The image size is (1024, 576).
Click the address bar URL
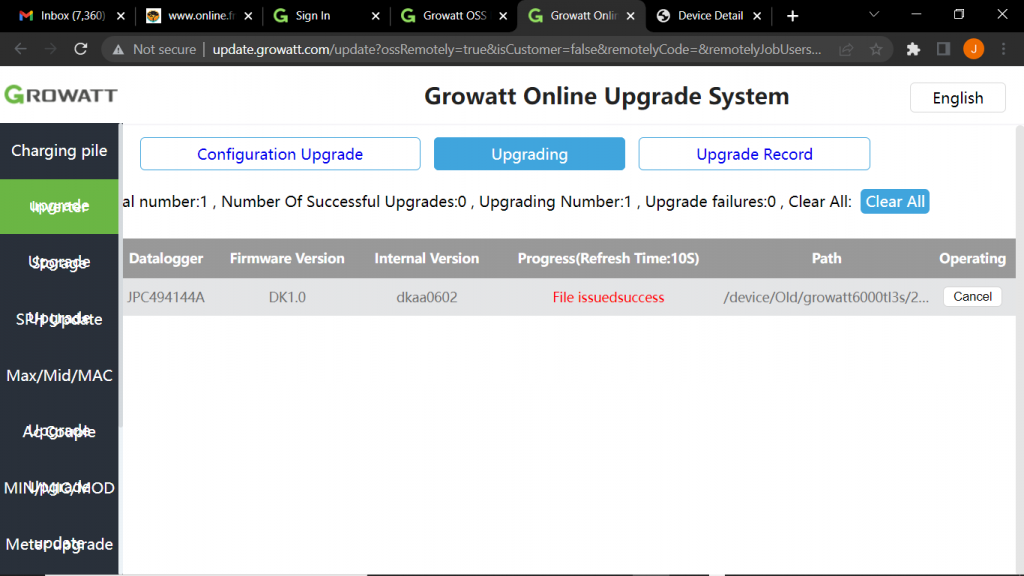pos(516,50)
